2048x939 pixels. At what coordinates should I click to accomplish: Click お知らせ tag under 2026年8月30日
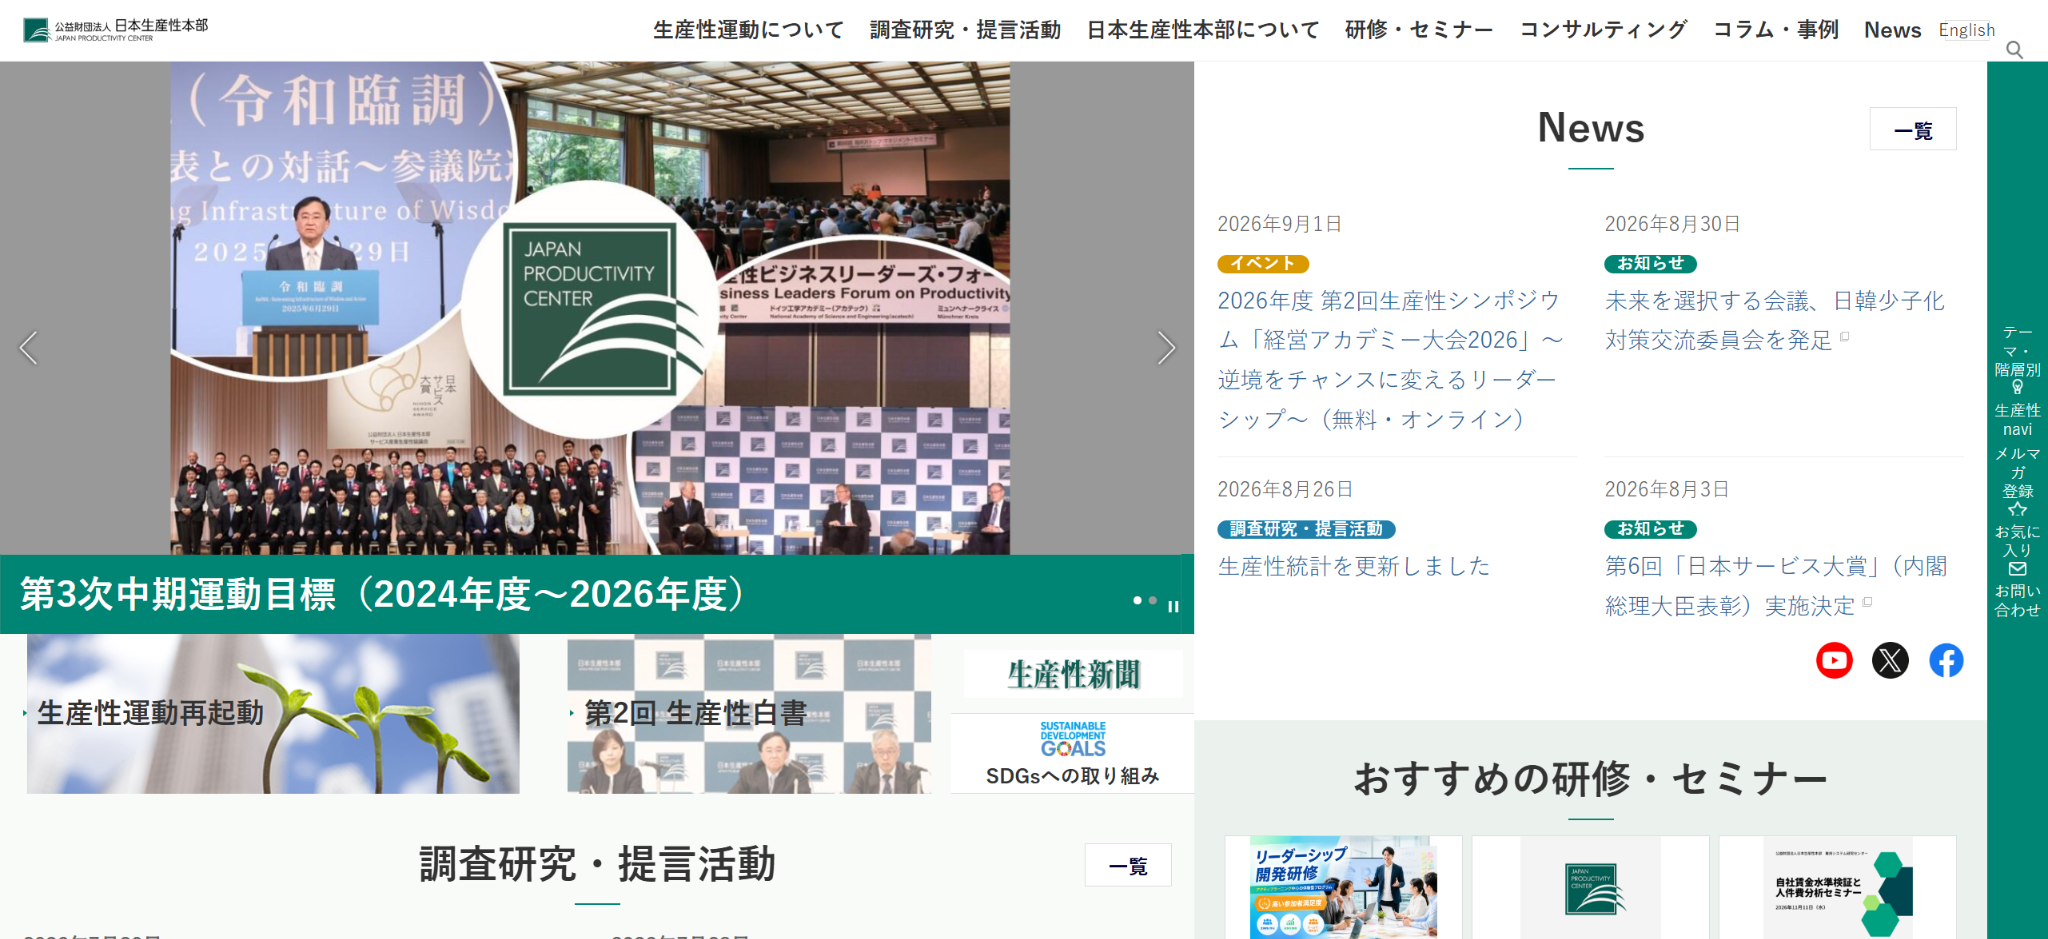pos(1651,264)
